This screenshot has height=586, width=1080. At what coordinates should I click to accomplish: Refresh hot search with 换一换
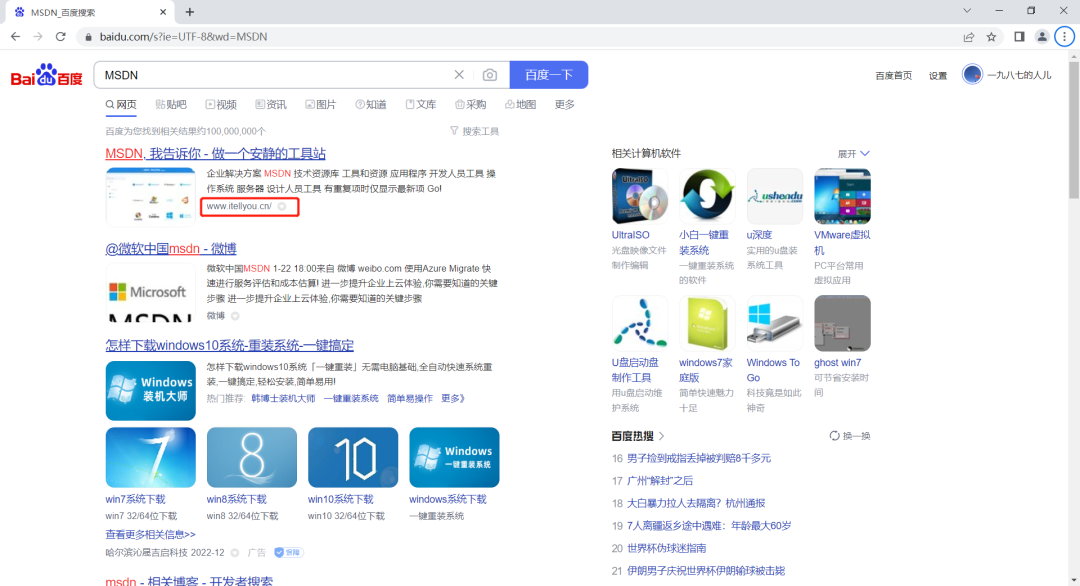click(x=850, y=436)
